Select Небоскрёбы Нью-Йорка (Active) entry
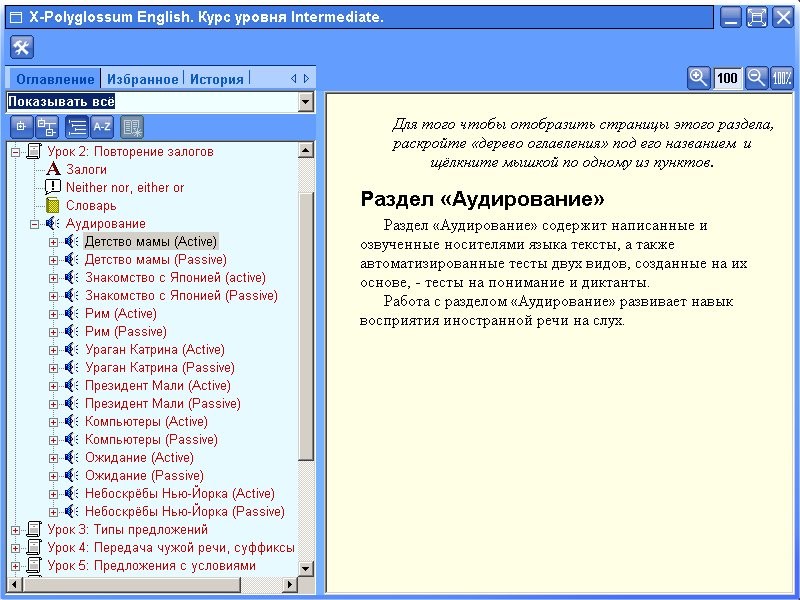Image resolution: width=800 pixels, height=600 pixels. coord(180,493)
